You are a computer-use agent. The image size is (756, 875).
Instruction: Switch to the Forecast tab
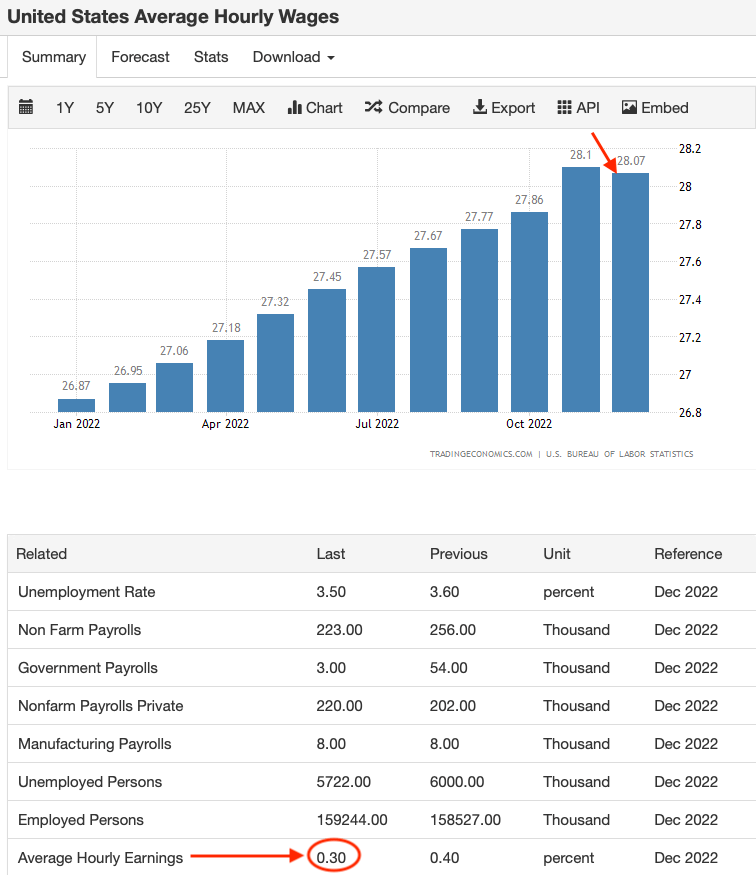140,57
